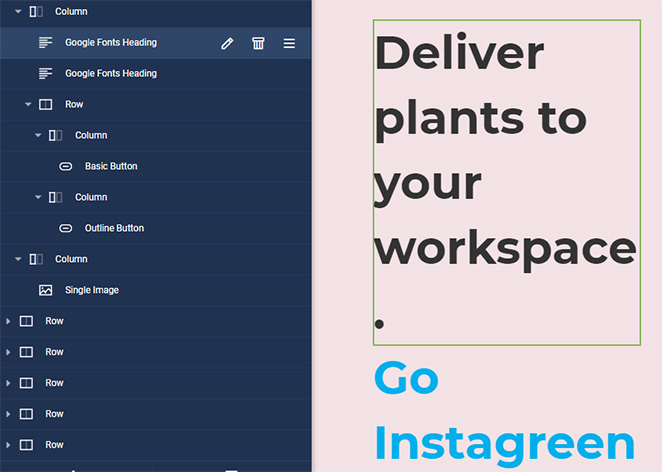This screenshot has height=472, width=662.
Task: Collapse the expanded Row containing the buttons
Action: click(28, 104)
